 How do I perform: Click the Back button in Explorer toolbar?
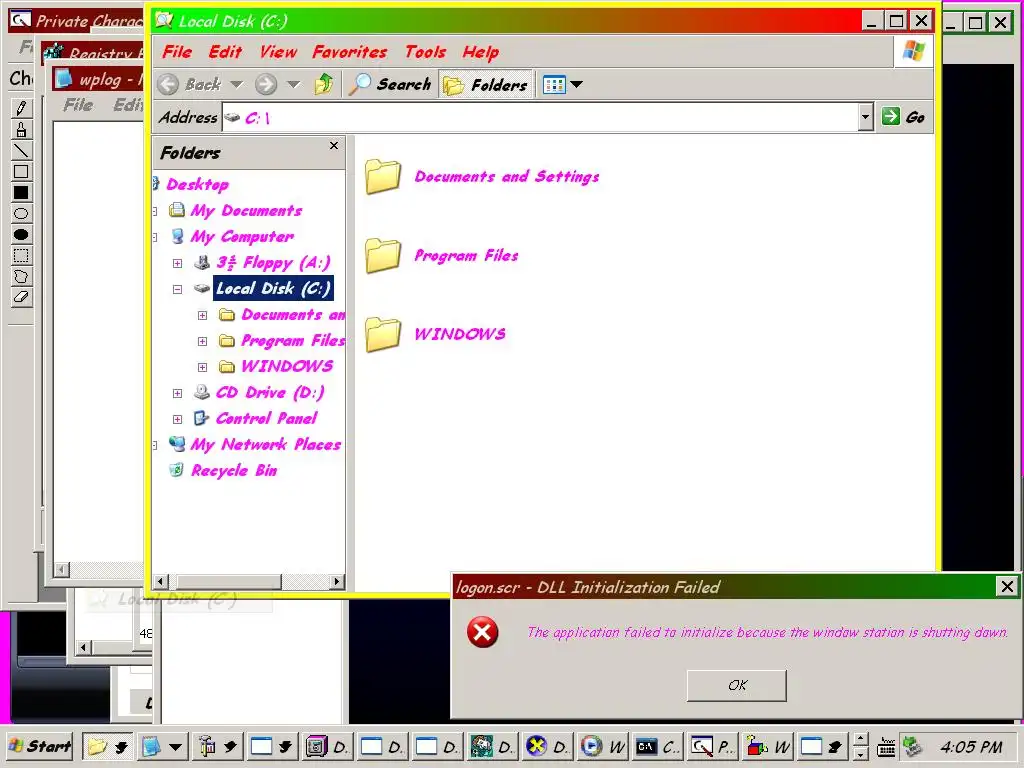[191, 84]
